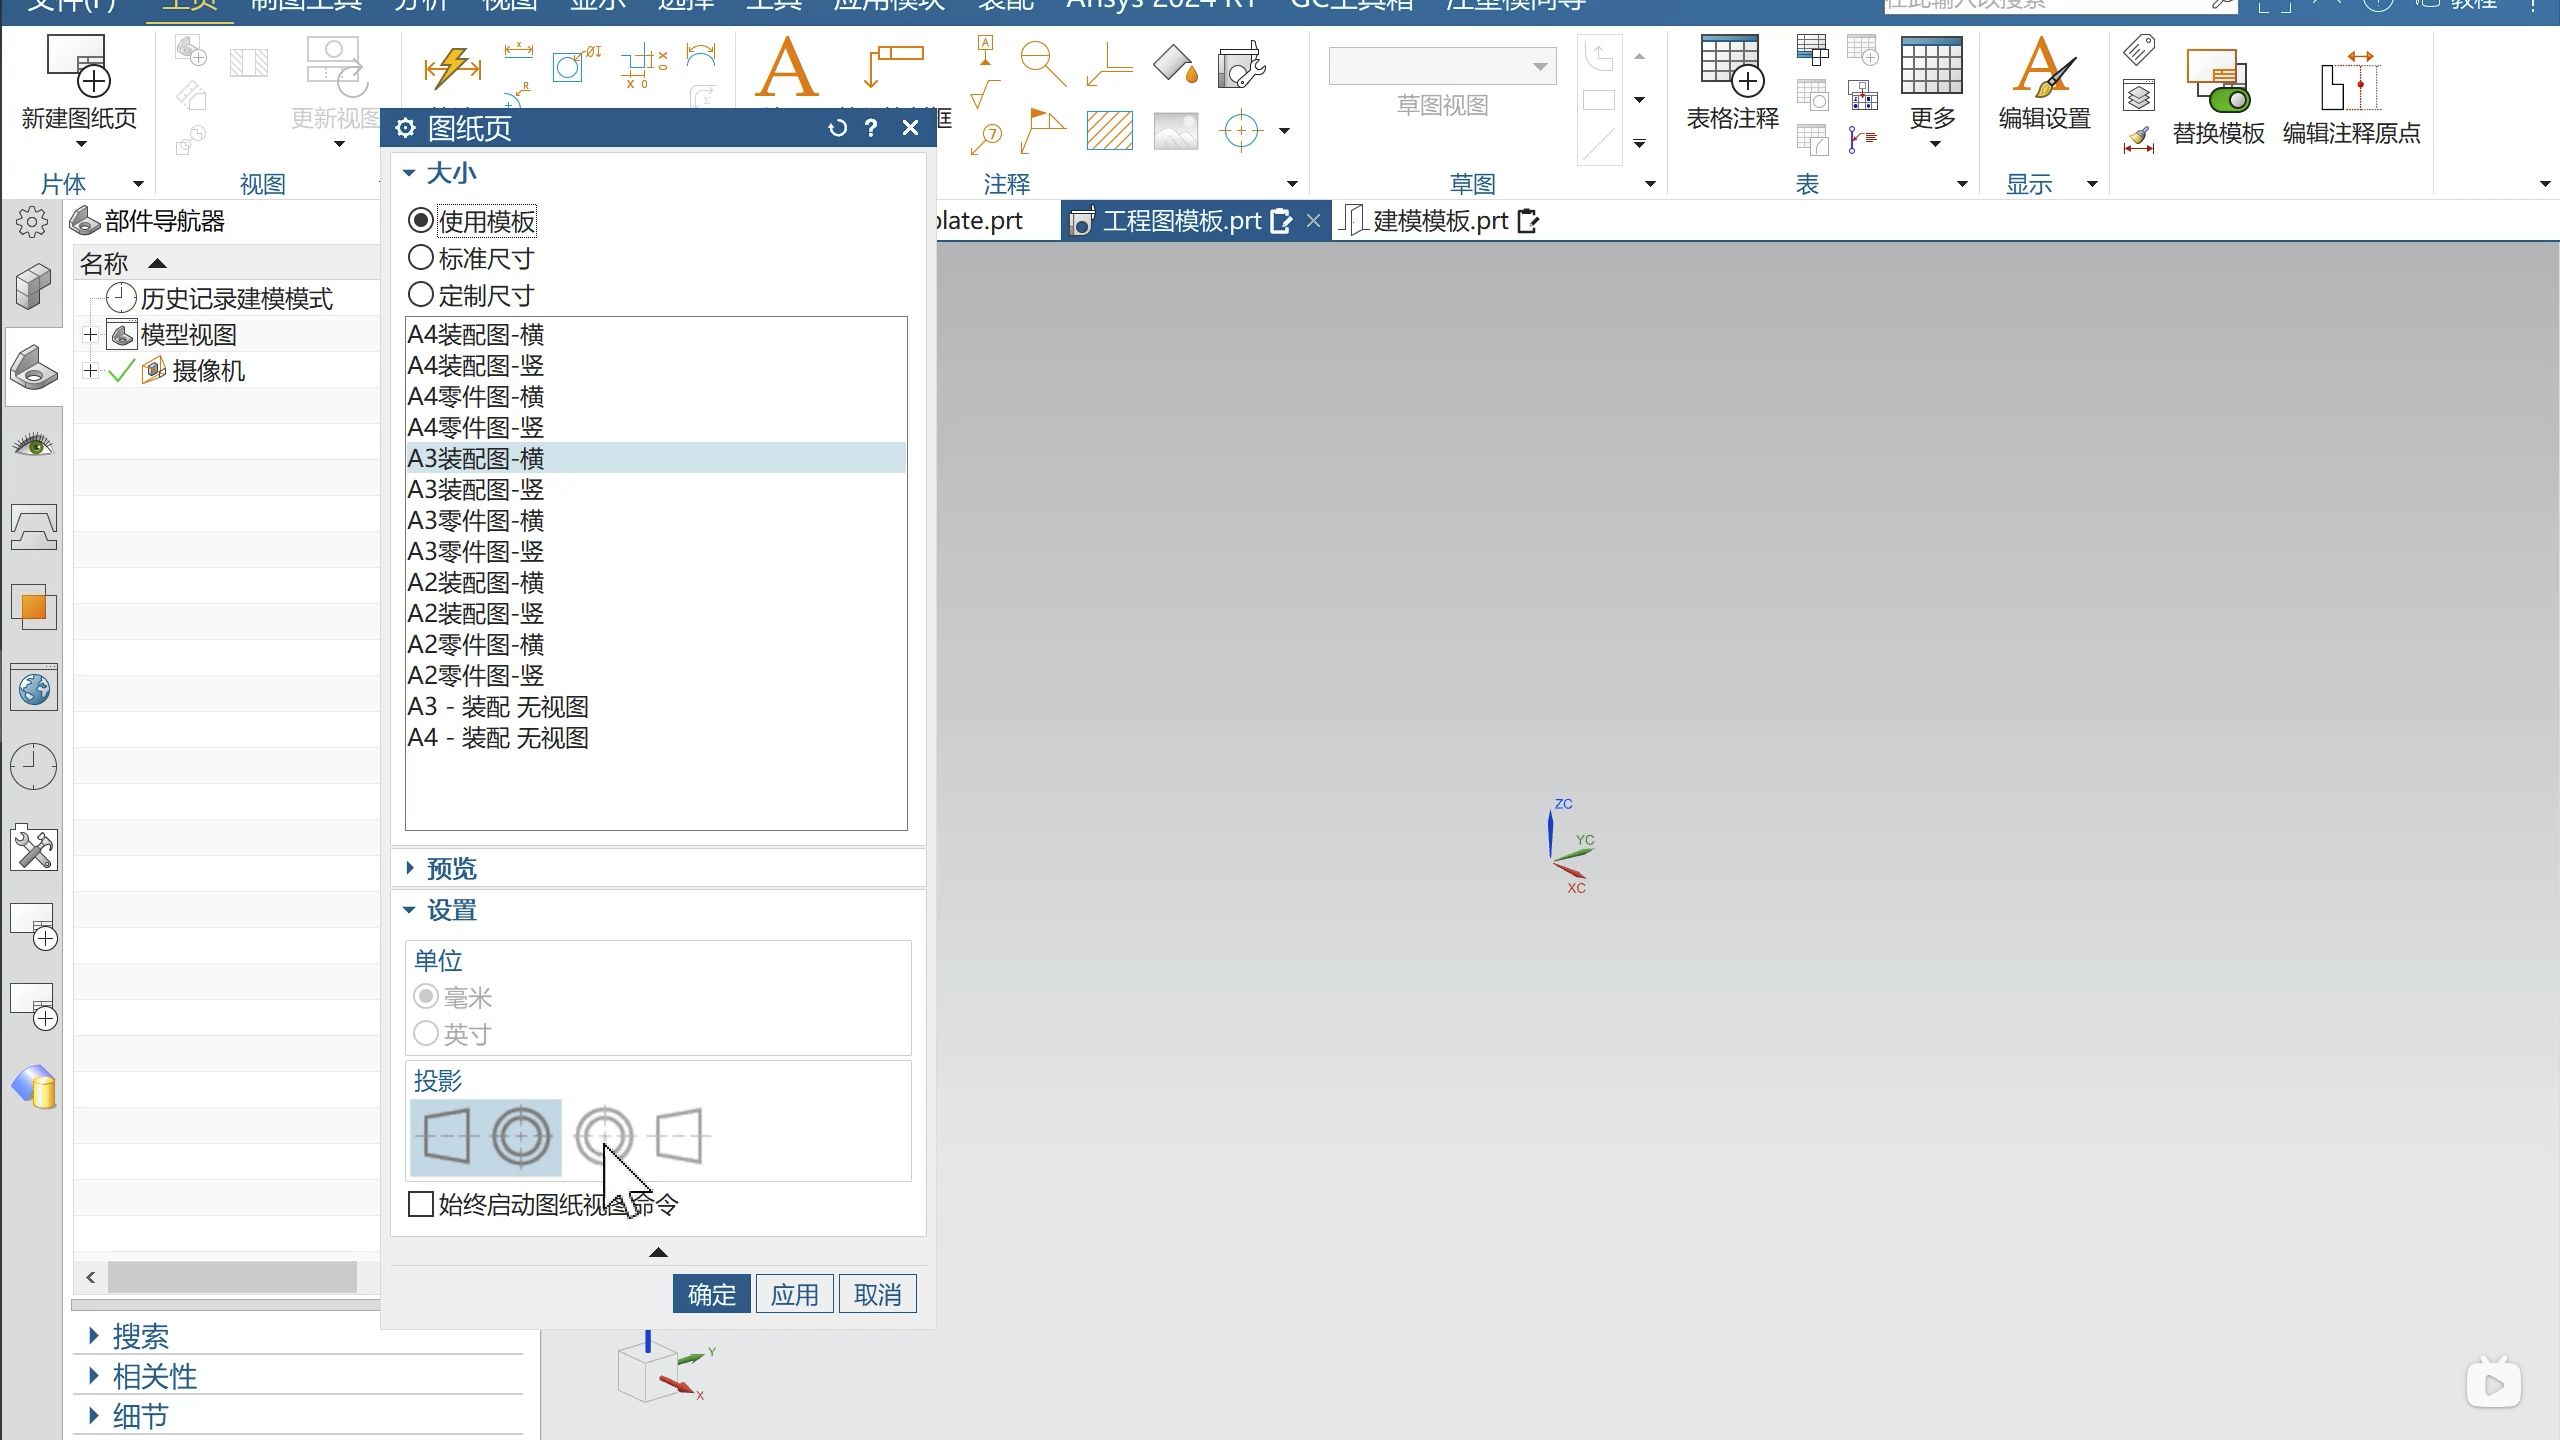The height and width of the screenshot is (1440, 2560).
Task: Choose the 定制尺寸 radio option
Action: (x=421, y=295)
